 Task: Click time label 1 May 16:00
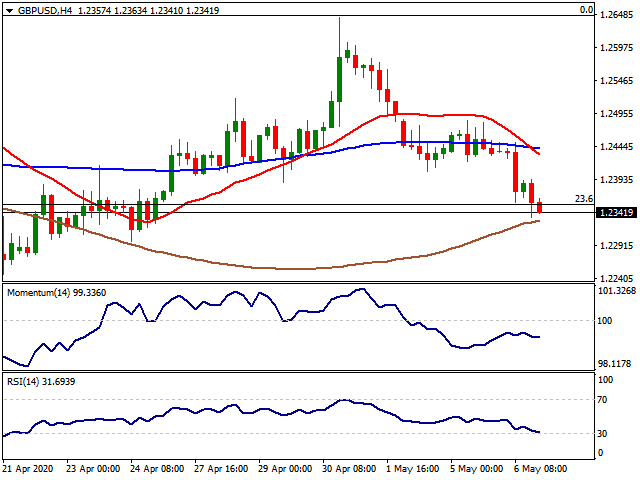click(413, 469)
